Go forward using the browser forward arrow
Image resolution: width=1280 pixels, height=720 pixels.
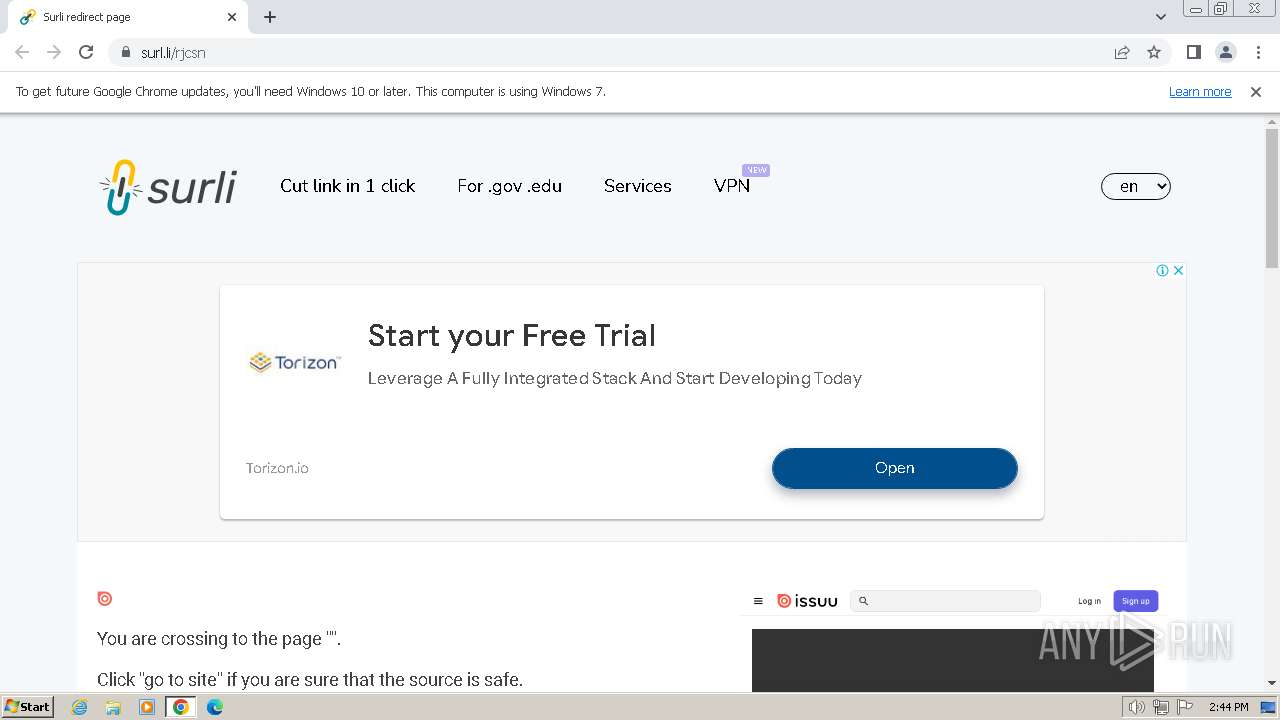[x=54, y=53]
